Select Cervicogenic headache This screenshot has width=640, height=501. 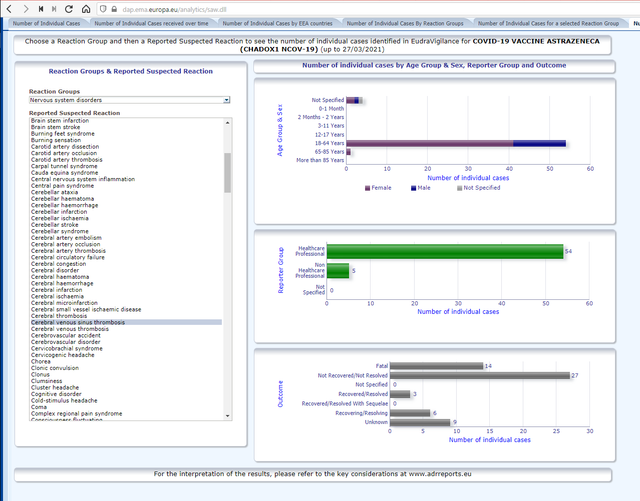tap(62, 355)
